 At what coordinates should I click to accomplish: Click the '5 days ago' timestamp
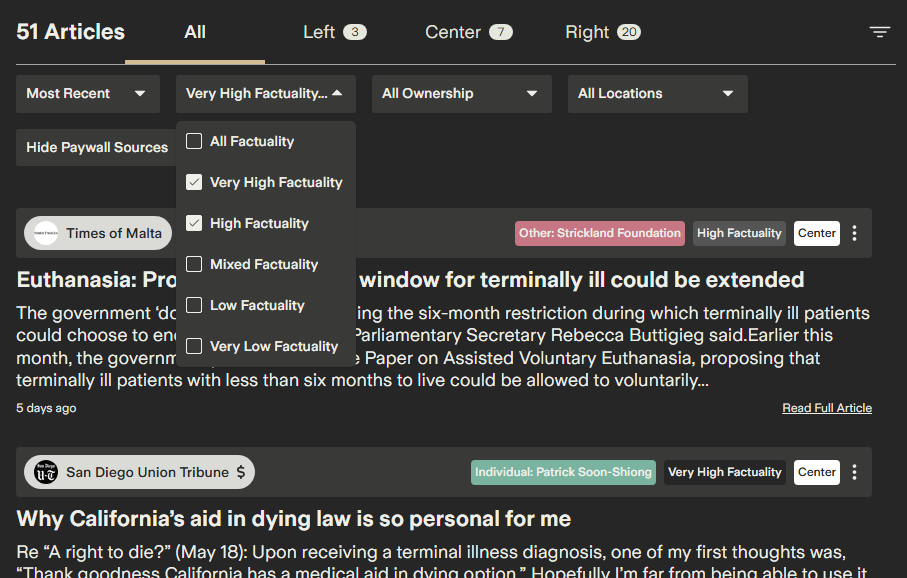pyautogui.click(x=46, y=408)
